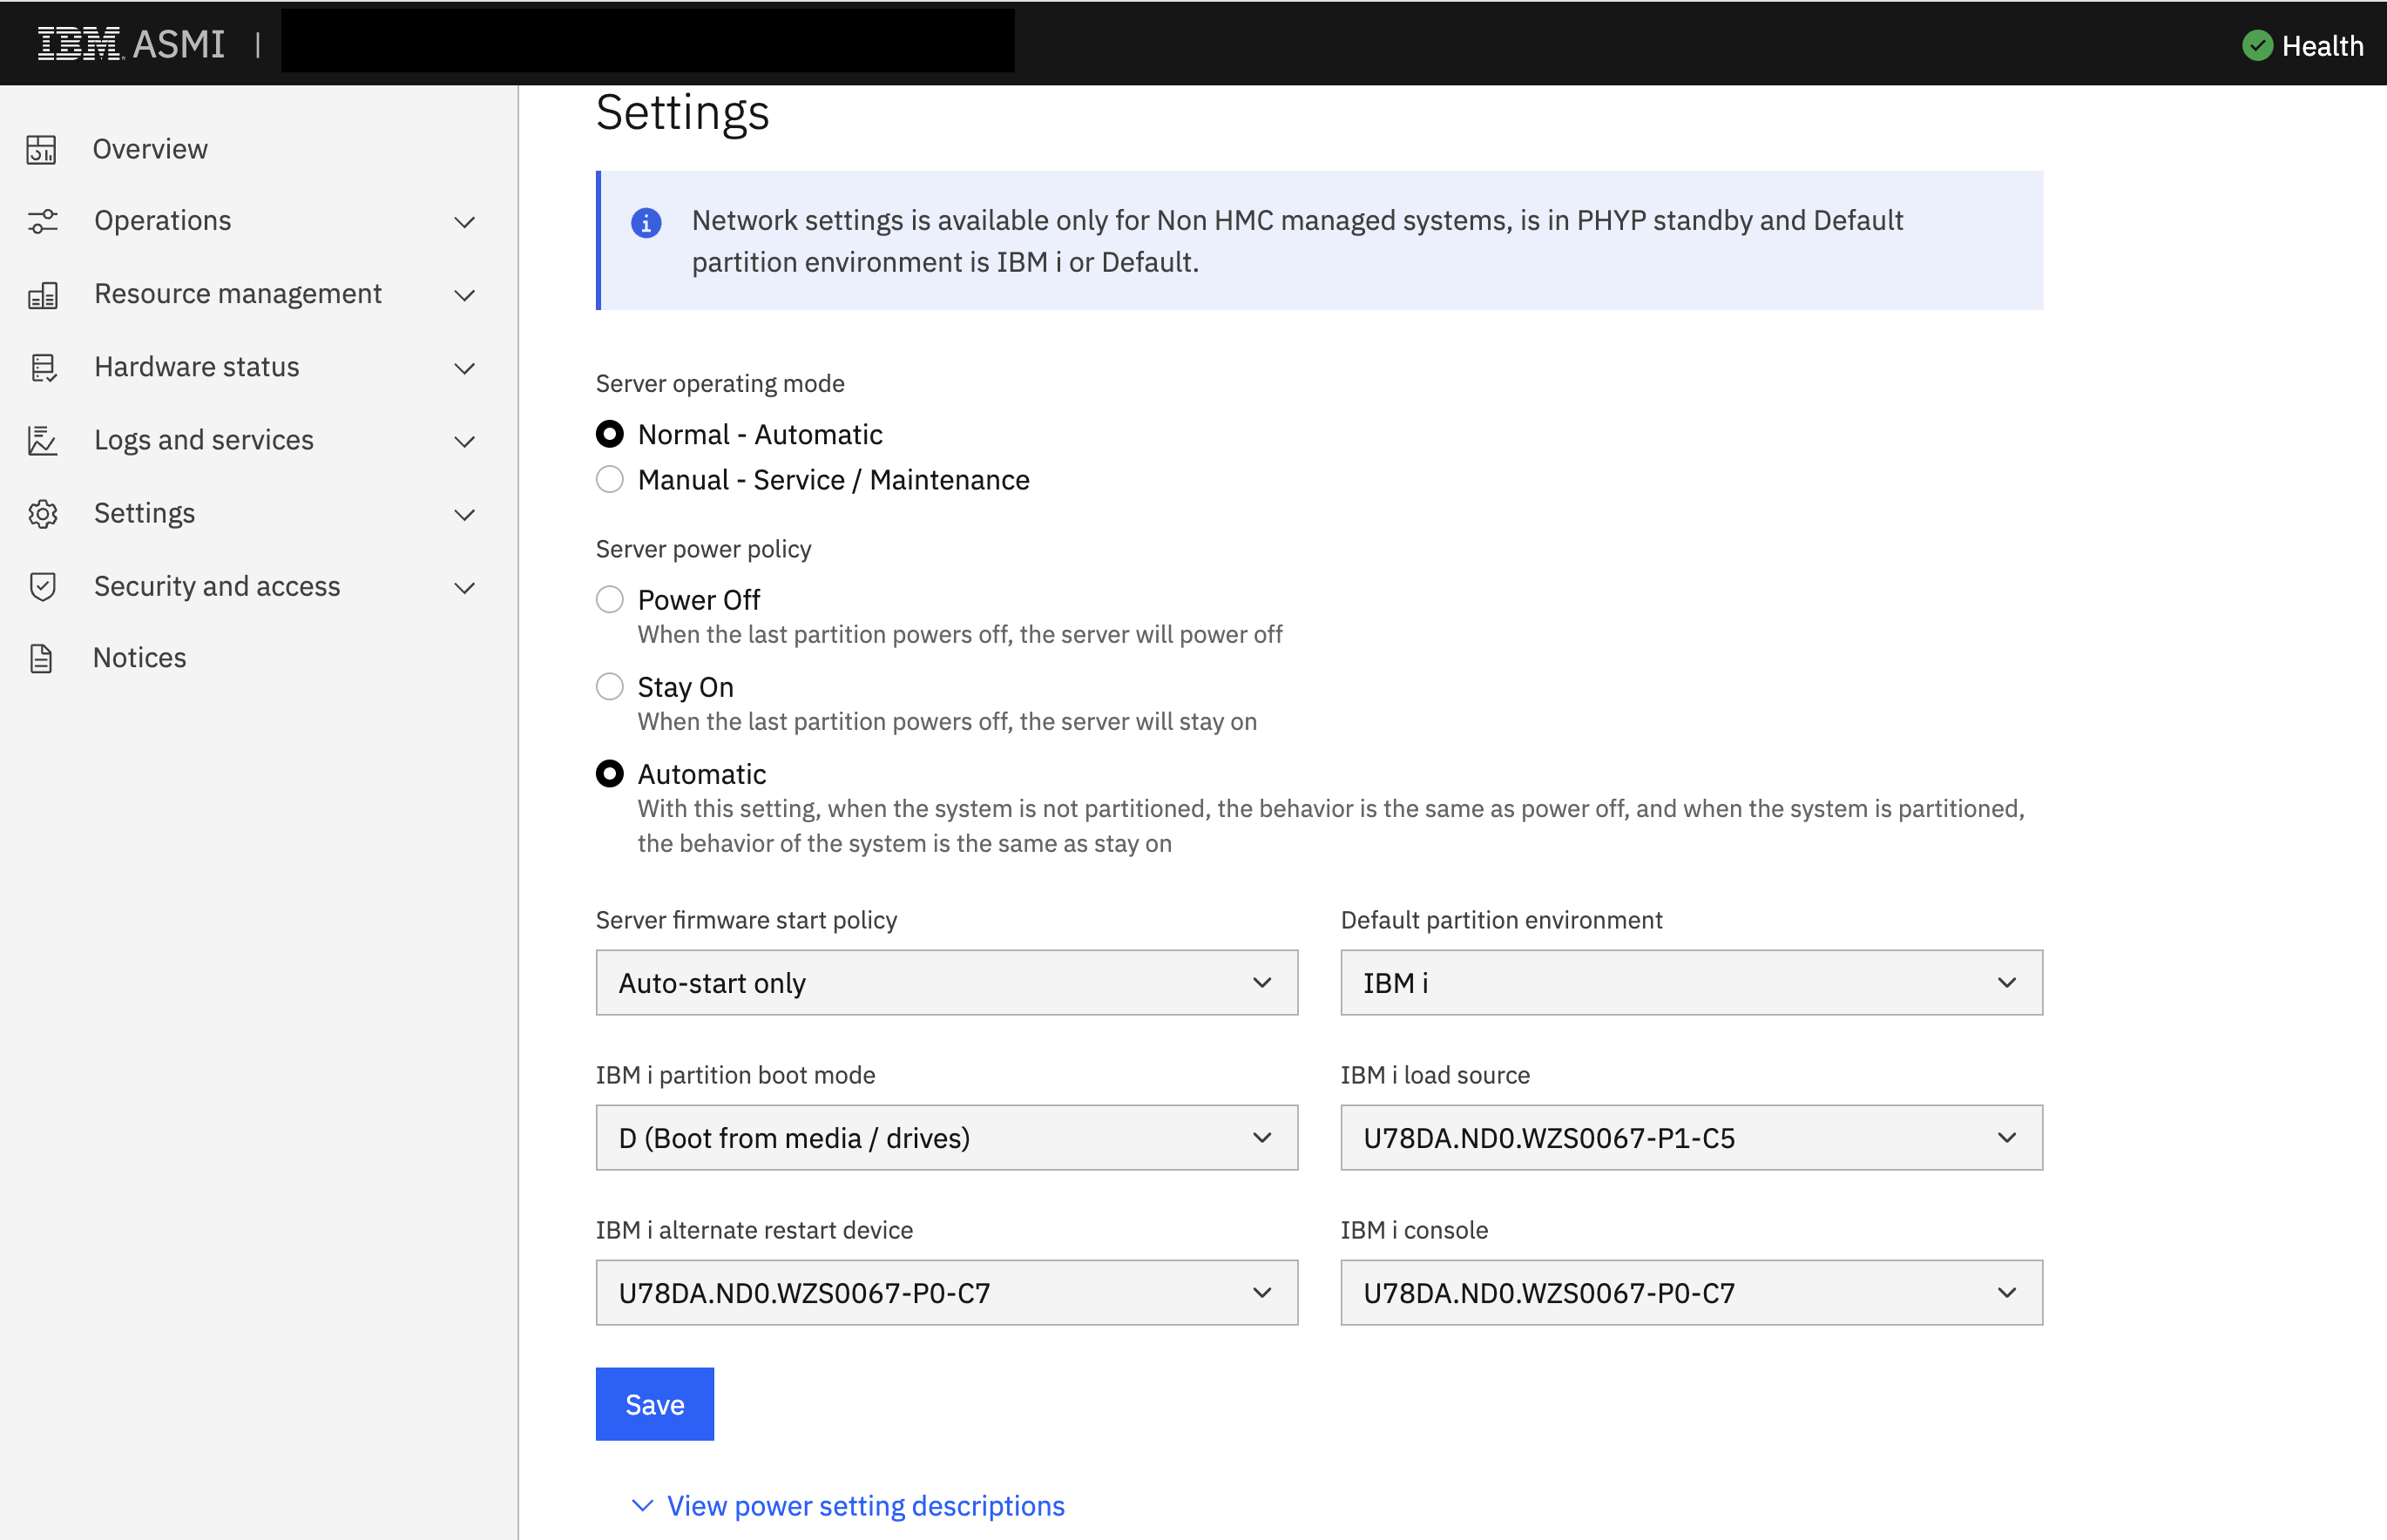
Task: Click the 'IBM i alternate restart device' label
Action: click(755, 1230)
